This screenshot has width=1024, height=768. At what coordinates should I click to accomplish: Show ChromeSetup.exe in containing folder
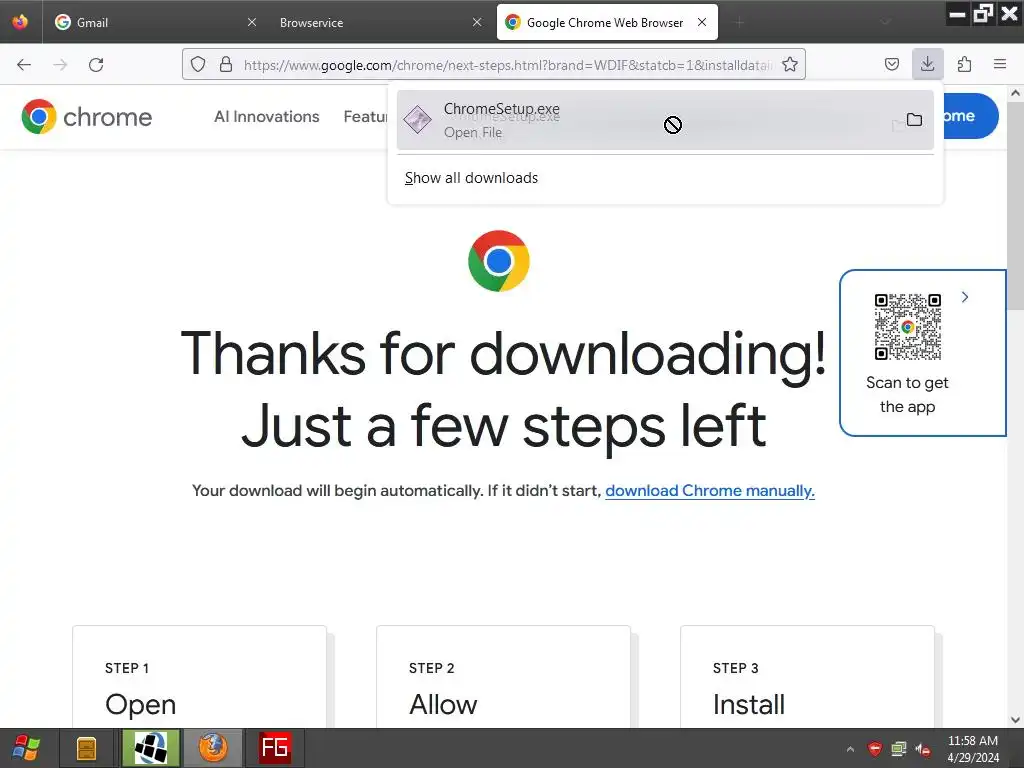[x=914, y=120]
